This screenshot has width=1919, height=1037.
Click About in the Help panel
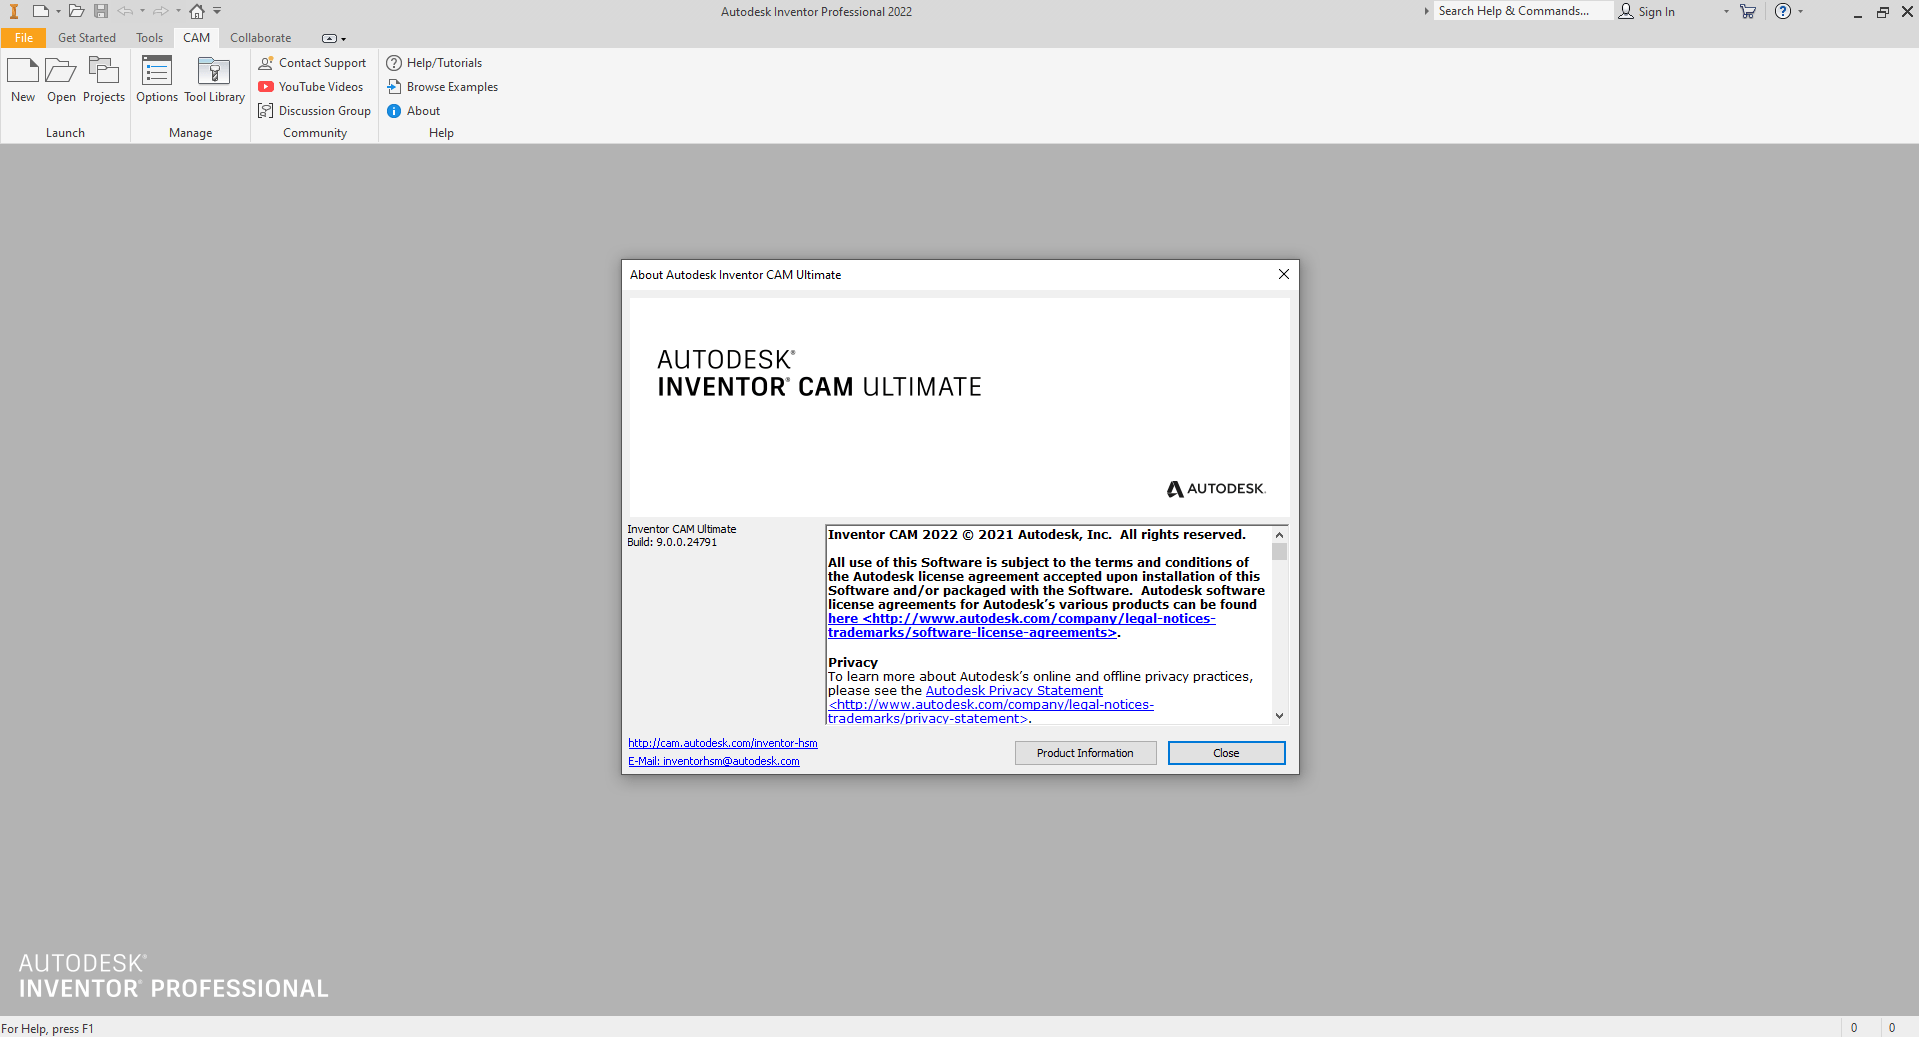point(413,111)
